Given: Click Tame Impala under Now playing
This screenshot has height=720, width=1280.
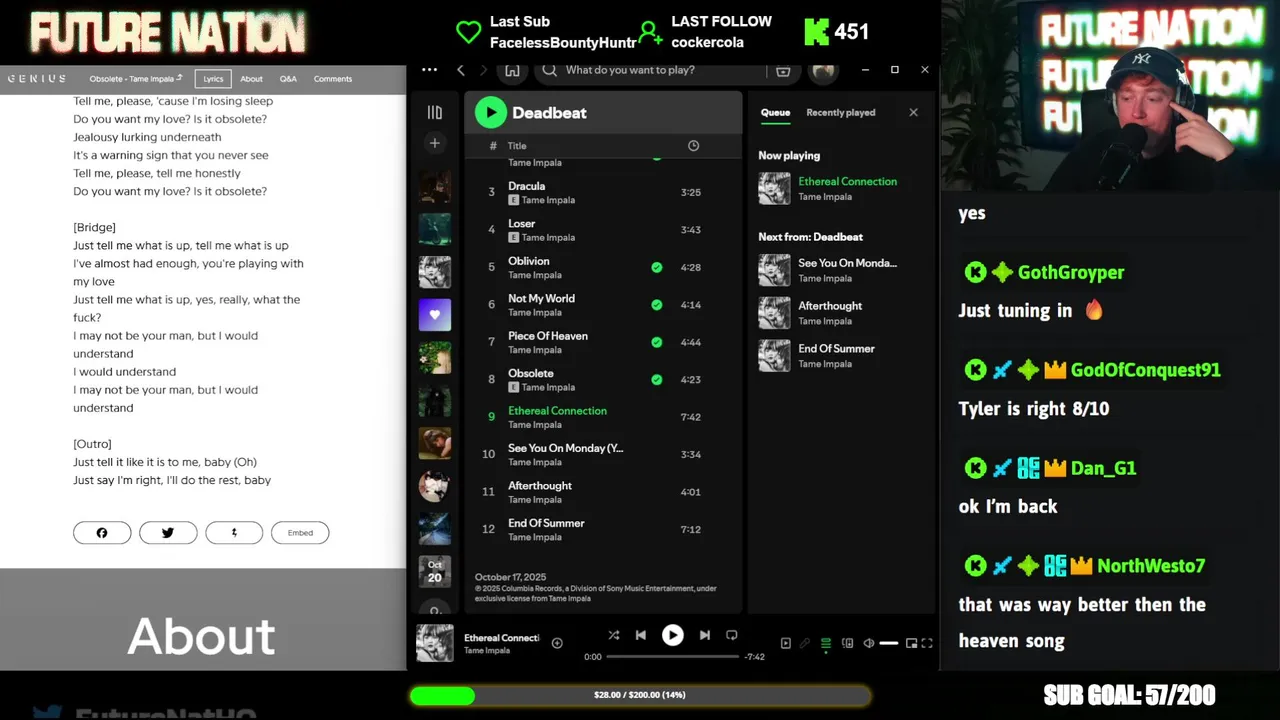Looking at the screenshot, I should pyautogui.click(x=824, y=197).
